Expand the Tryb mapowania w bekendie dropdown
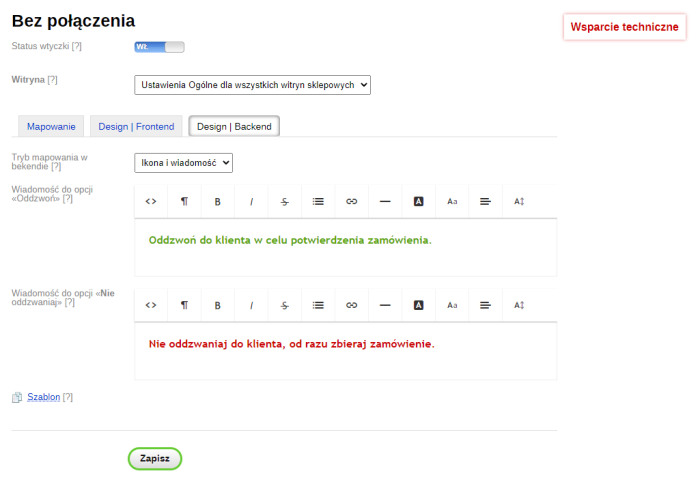This screenshot has width=700, height=482. pyautogui.click(x=183, y=162)
